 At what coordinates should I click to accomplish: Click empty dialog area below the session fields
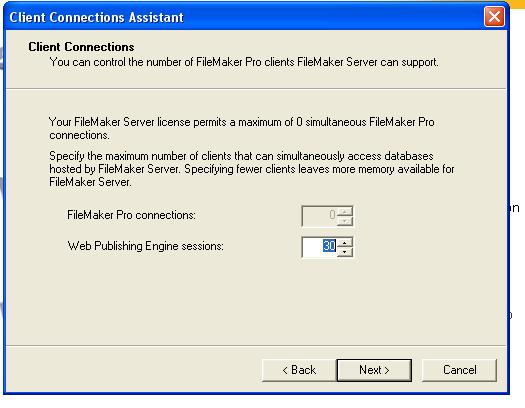tap(254, 301)
